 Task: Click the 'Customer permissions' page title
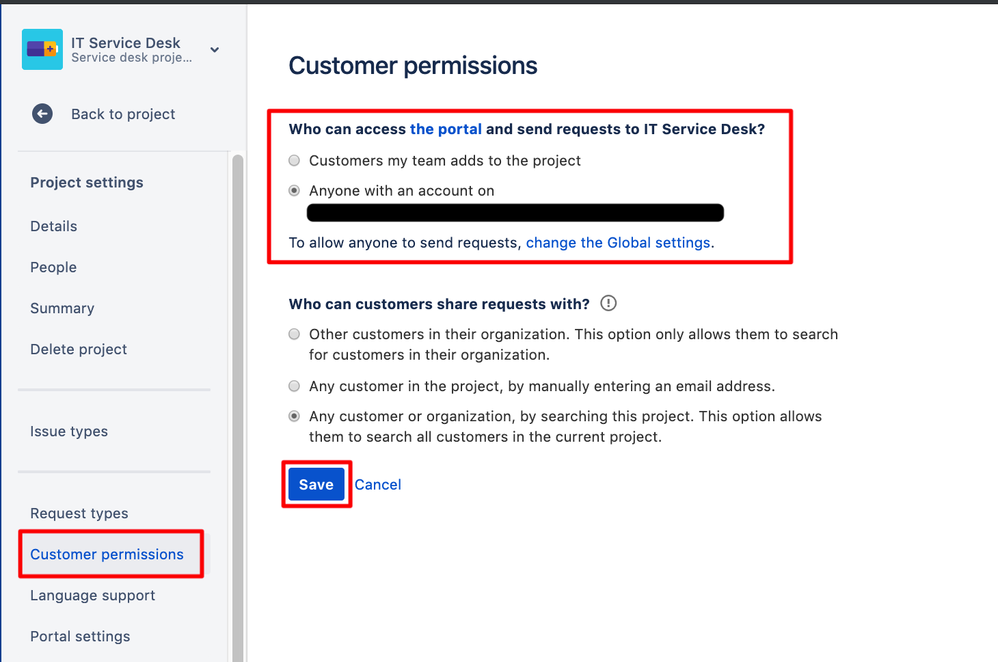coord(413,66)
